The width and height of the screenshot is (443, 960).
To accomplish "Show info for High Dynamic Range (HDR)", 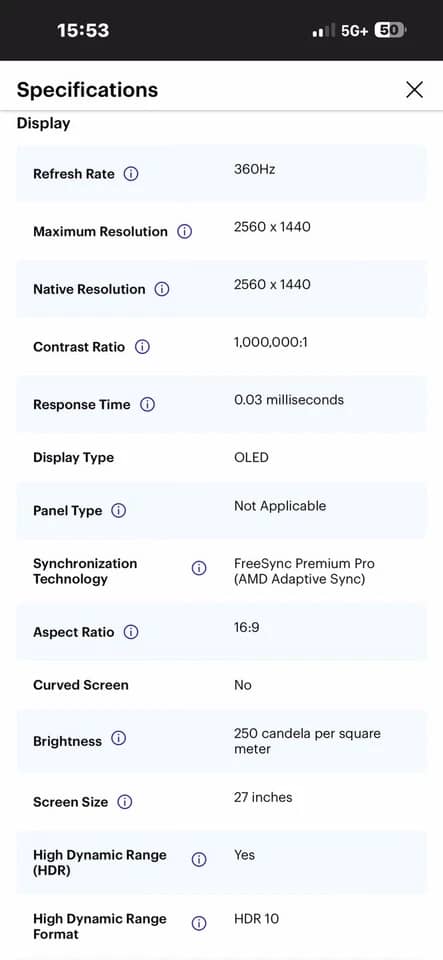I will (198, 860).
